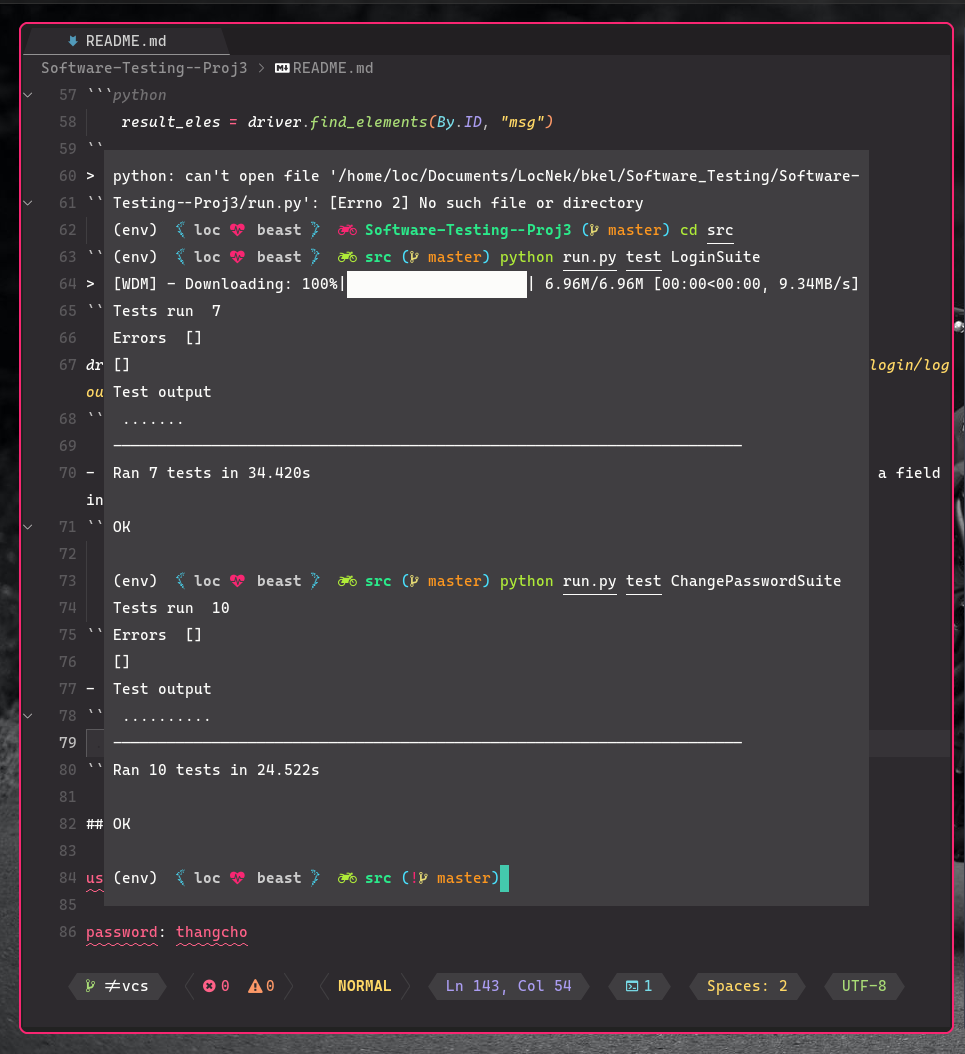Click the find_elements code on line 58
This screenshot has height=1054, width=965.
click(x=368, y=122)
